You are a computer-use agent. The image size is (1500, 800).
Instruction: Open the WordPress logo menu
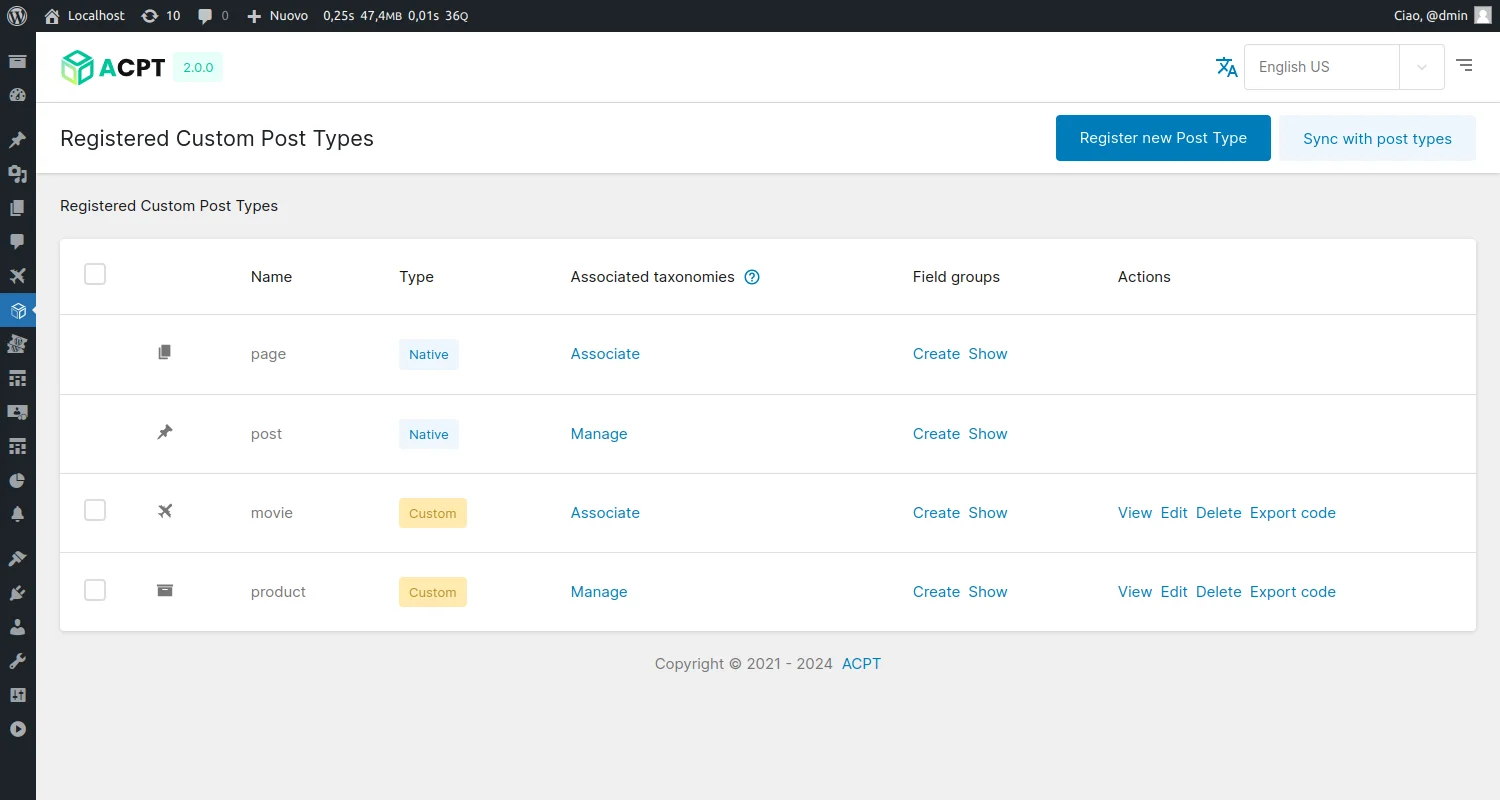point(17,16)
